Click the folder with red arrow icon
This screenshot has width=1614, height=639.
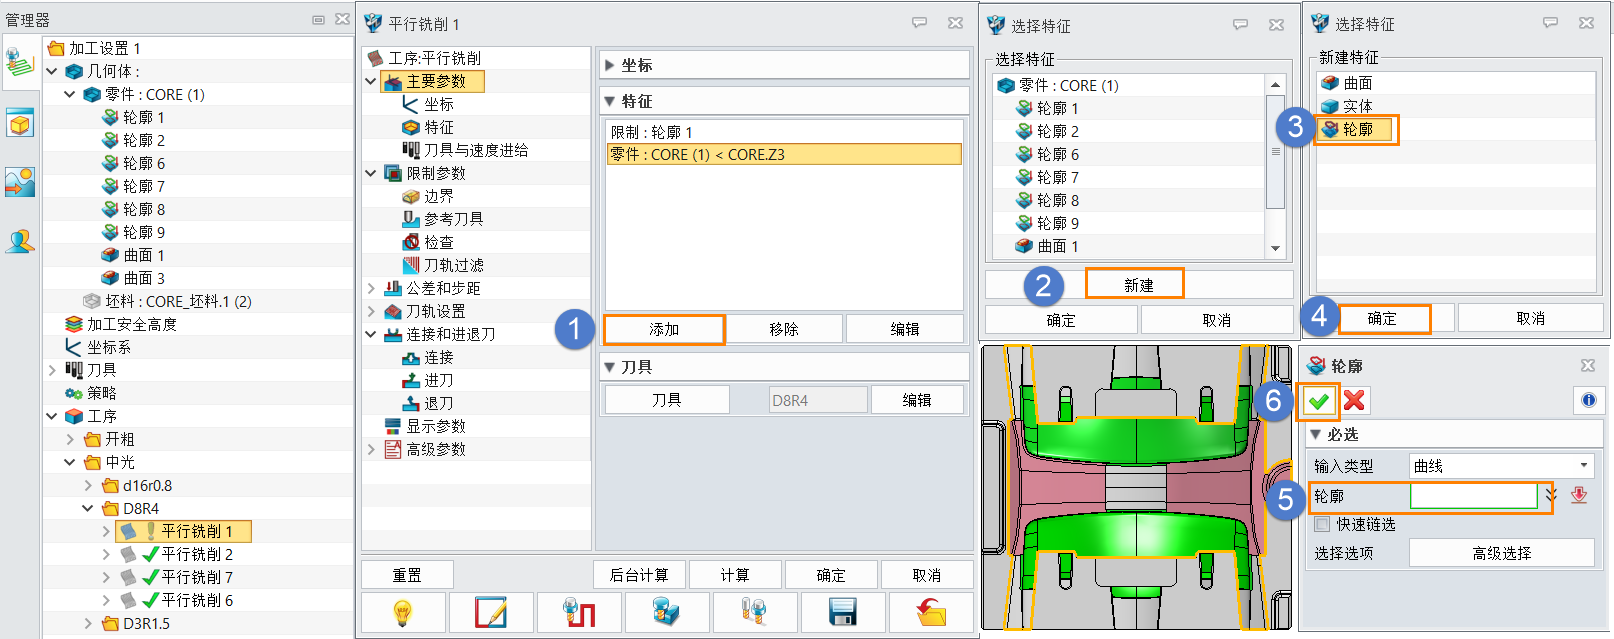coord(931,612)
